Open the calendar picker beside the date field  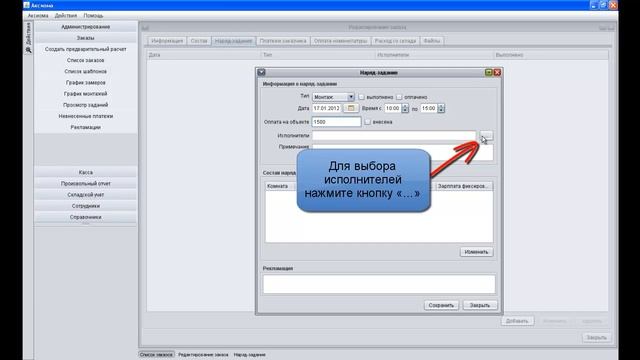[351, 108]
